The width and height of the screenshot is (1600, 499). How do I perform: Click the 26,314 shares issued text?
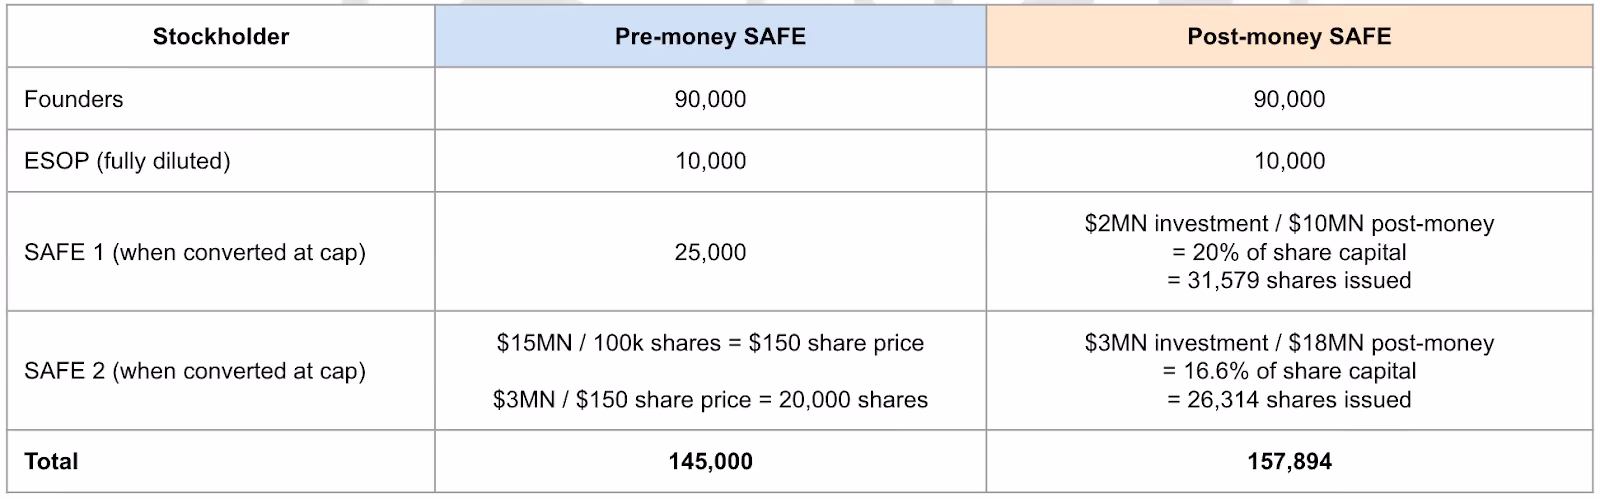[x=1289, y=400]
